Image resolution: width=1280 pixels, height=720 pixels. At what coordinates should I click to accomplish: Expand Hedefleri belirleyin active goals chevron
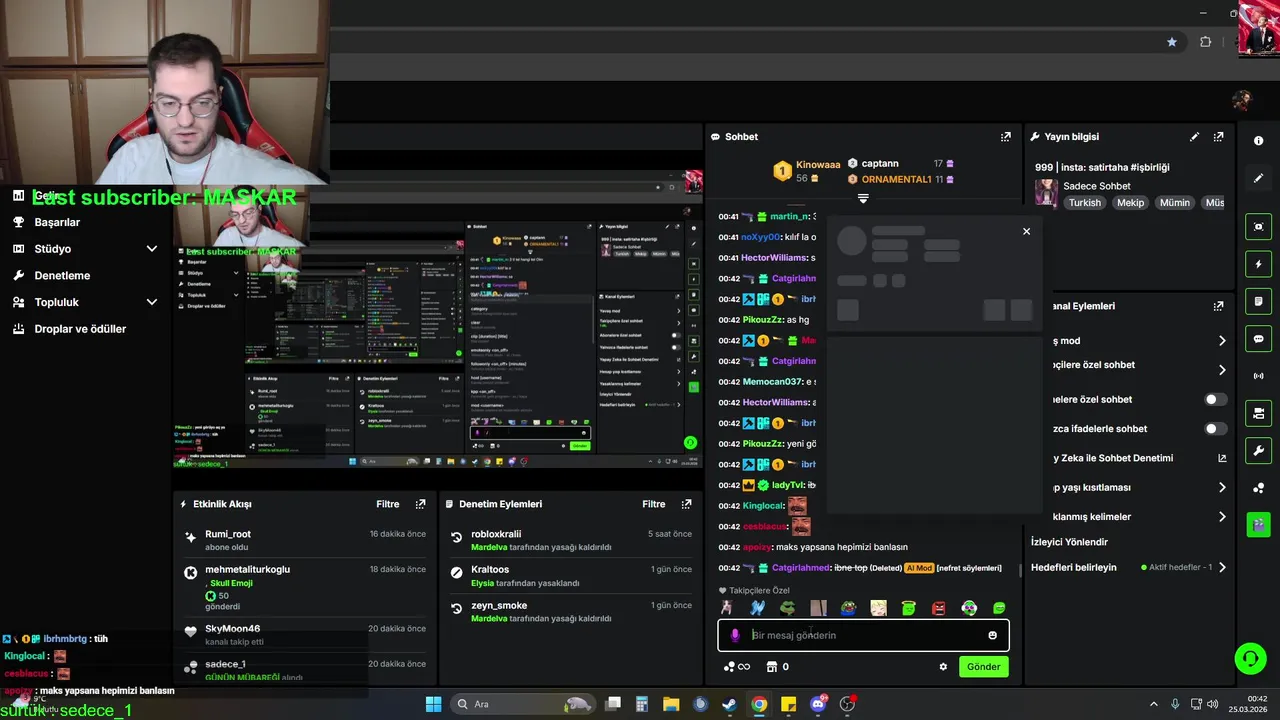(1222, 567)
